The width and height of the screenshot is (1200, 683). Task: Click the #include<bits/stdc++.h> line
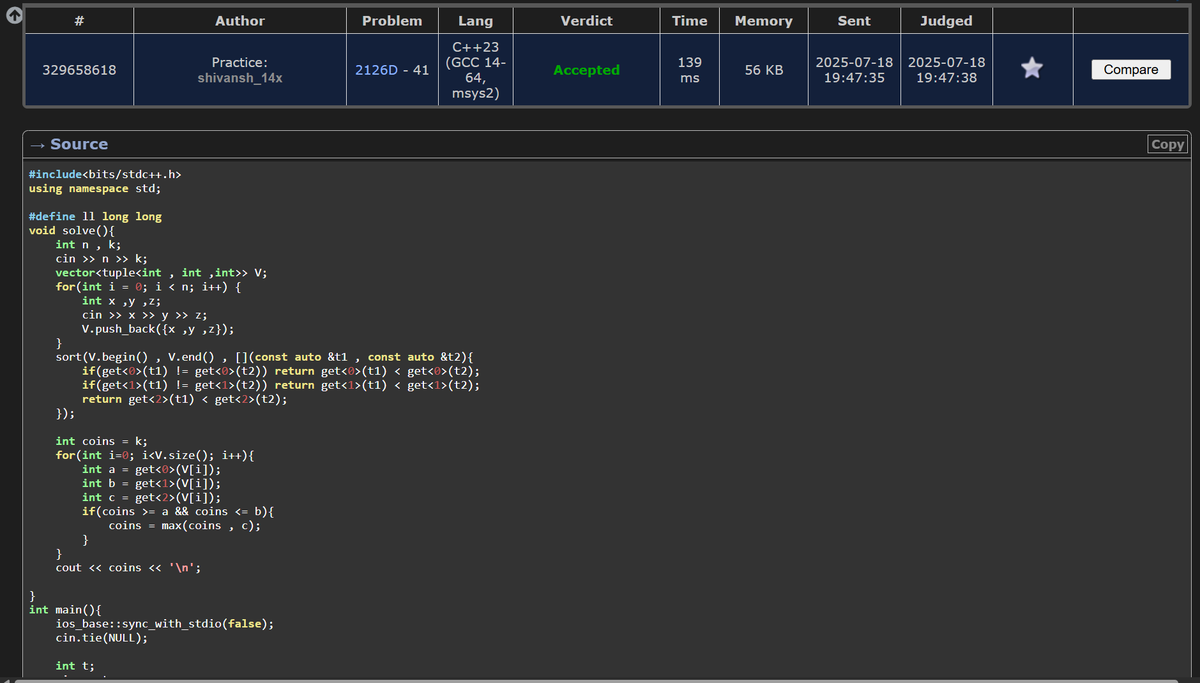[x=105, y=174]
